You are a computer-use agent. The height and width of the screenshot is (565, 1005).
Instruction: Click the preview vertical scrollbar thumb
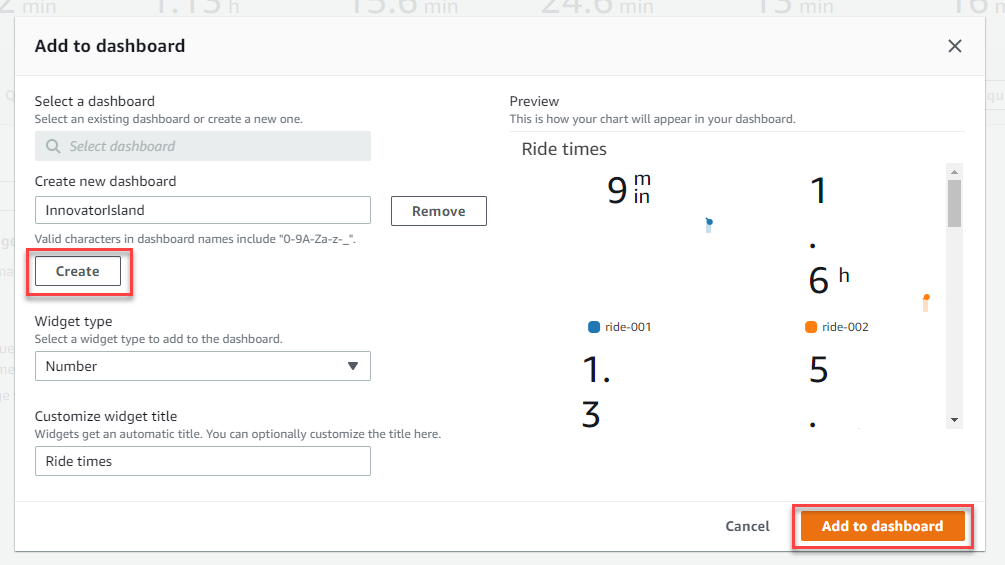954,203
